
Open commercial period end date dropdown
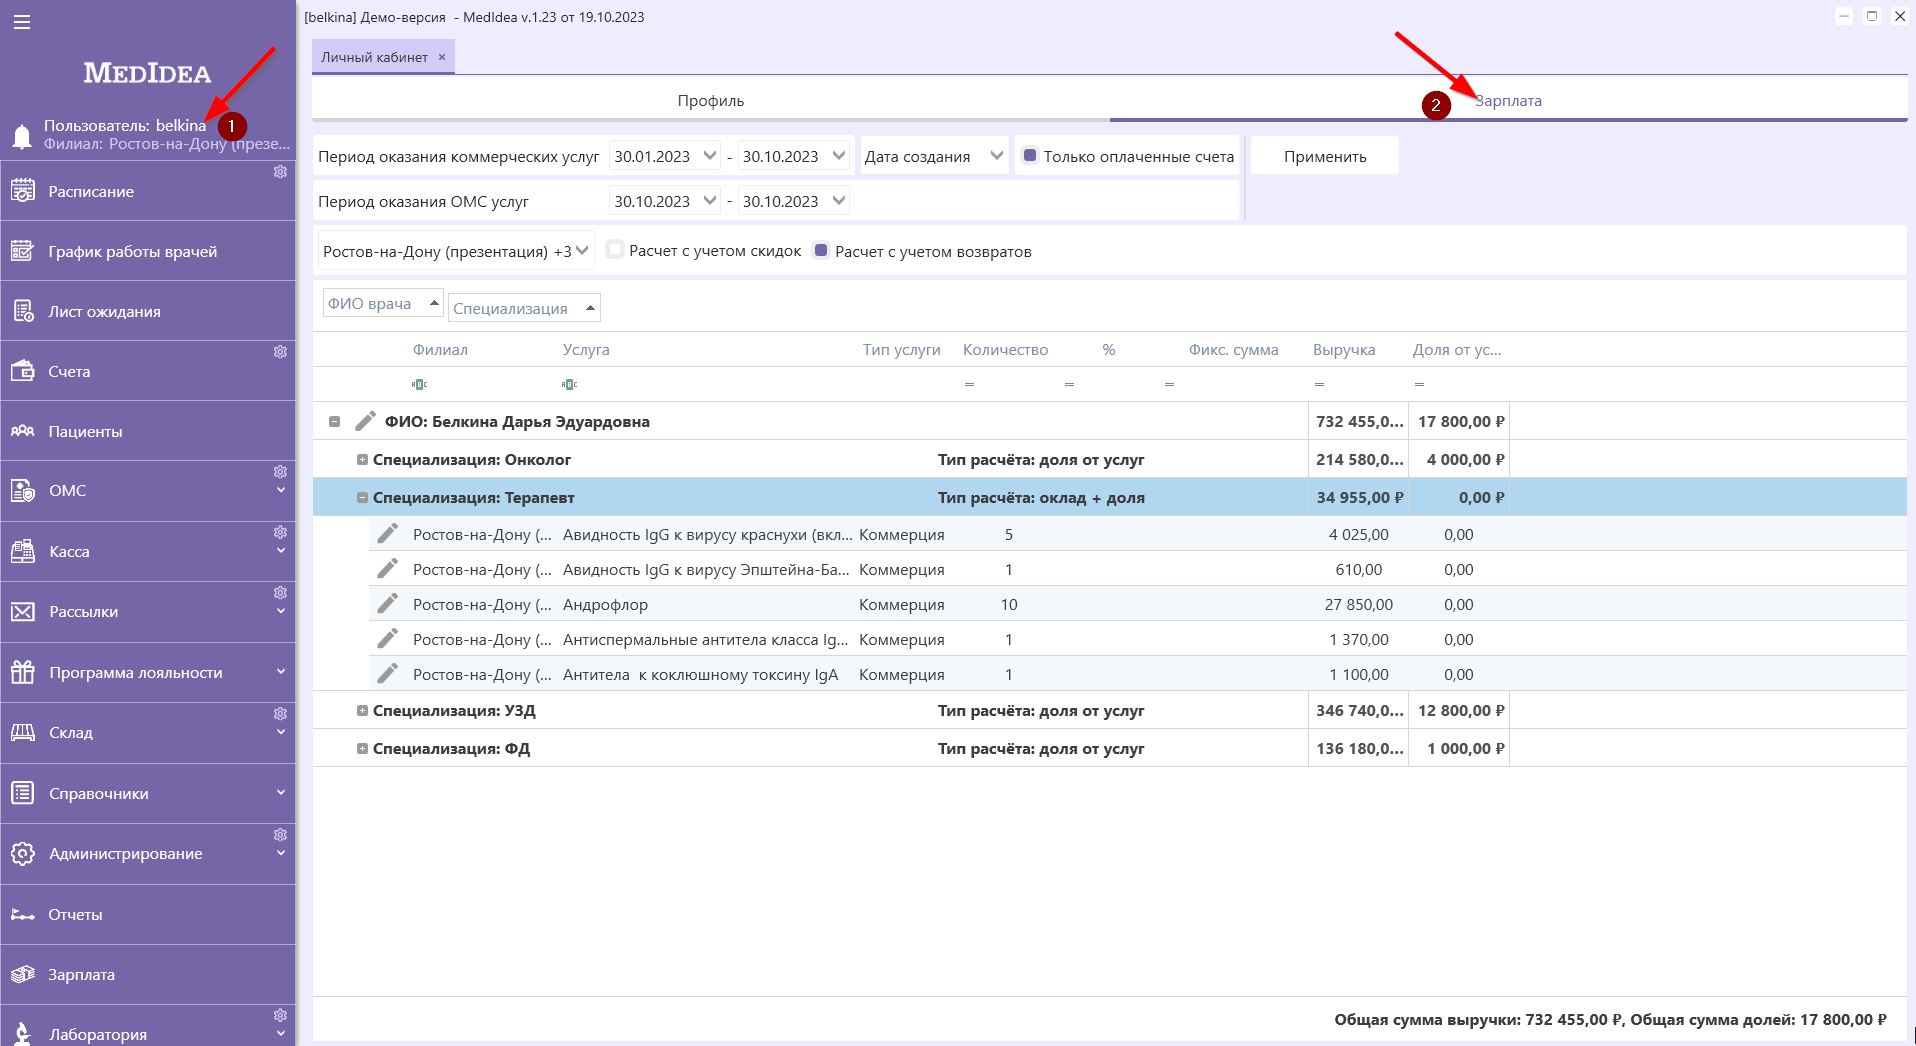tap(839, 155)
